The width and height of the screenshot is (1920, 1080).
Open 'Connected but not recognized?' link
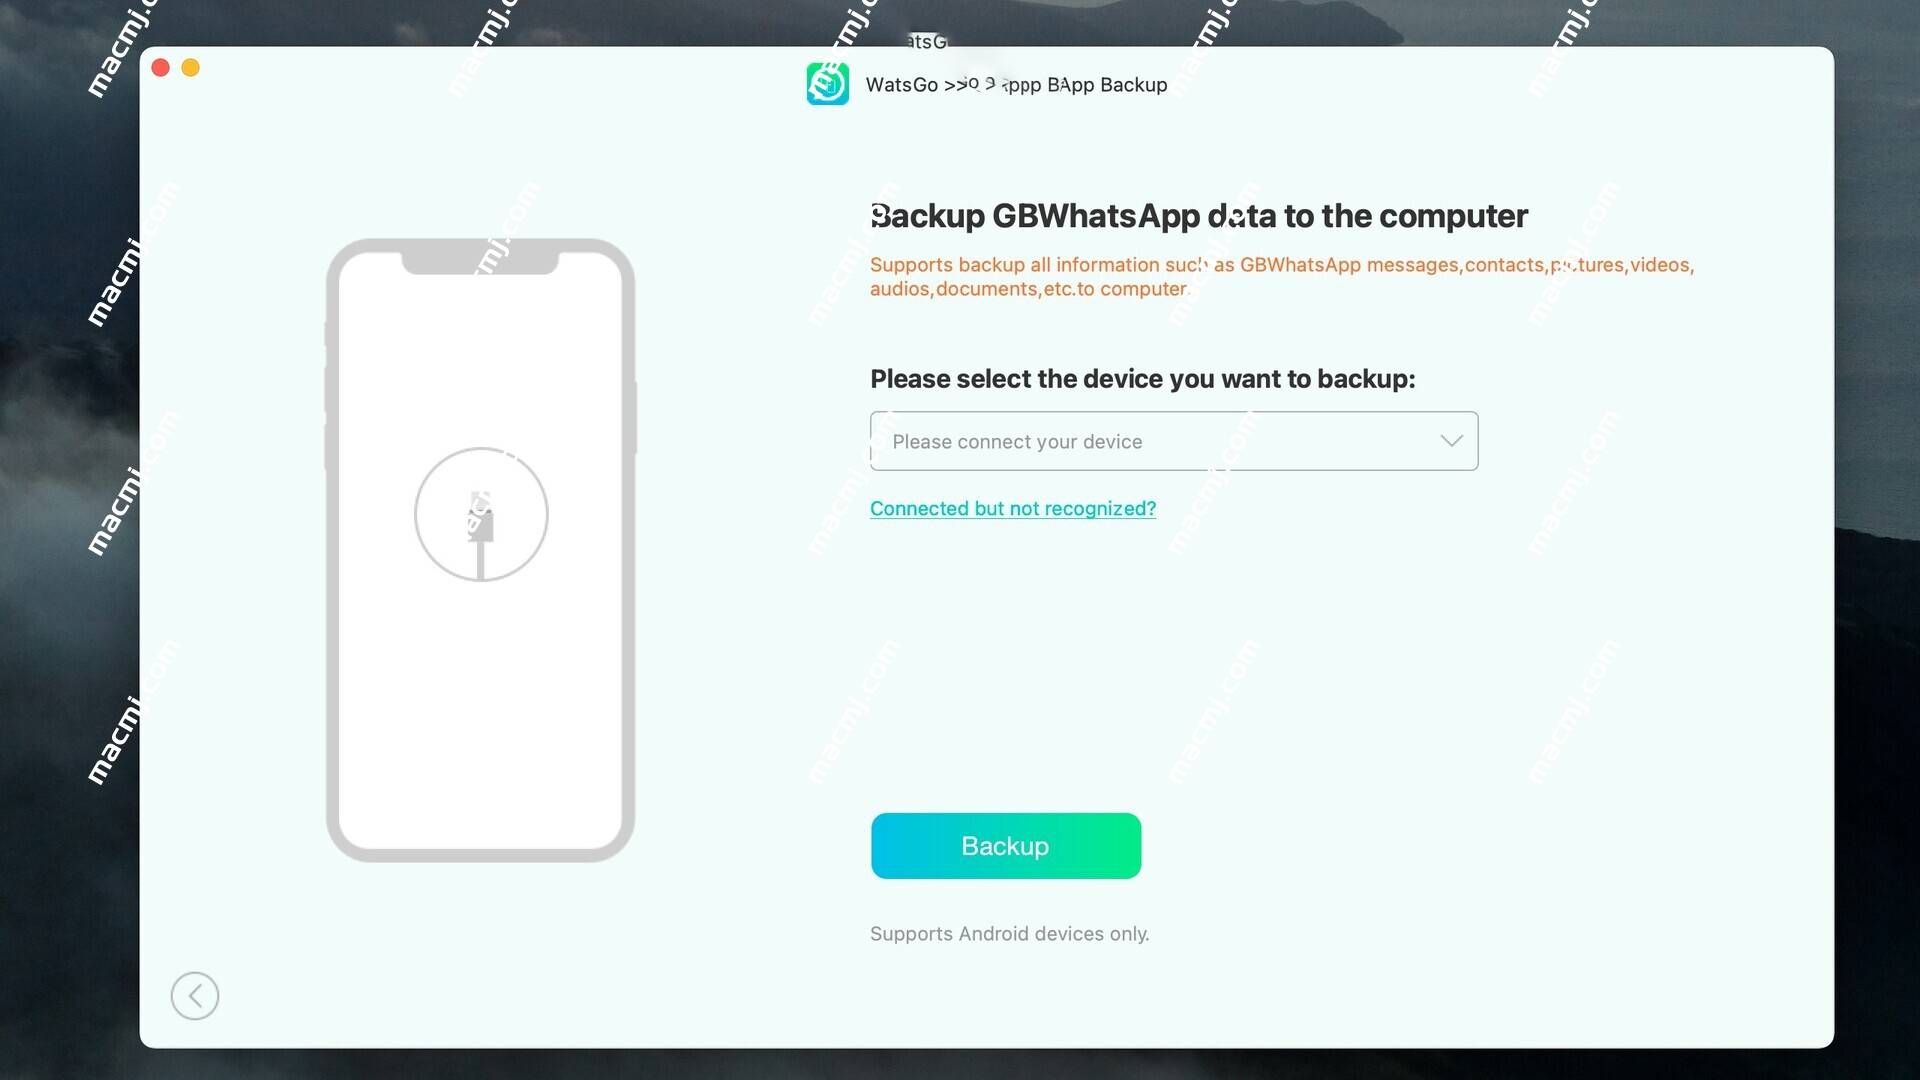[1013, 506]
